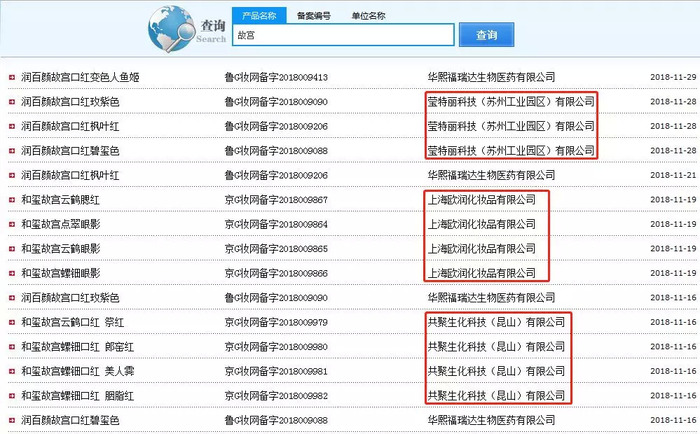Open product 和玺故宫螺钿口红 美人霁
Screen dimensions: 700x434
[x=77, y=371]
